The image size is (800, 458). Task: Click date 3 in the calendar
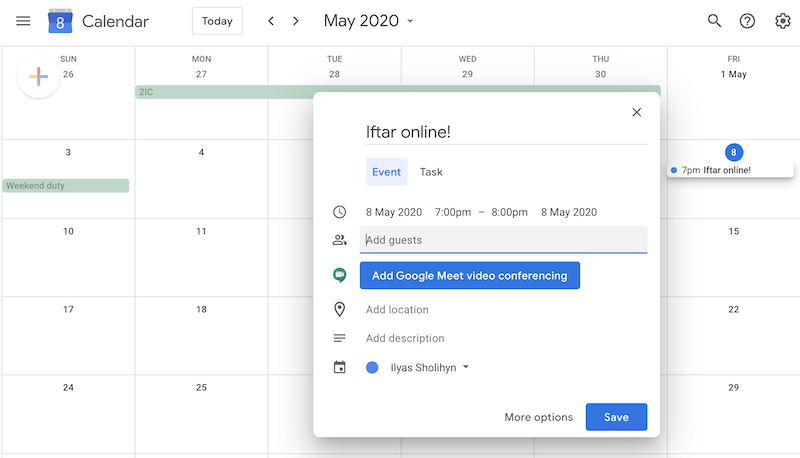[68, 152]
